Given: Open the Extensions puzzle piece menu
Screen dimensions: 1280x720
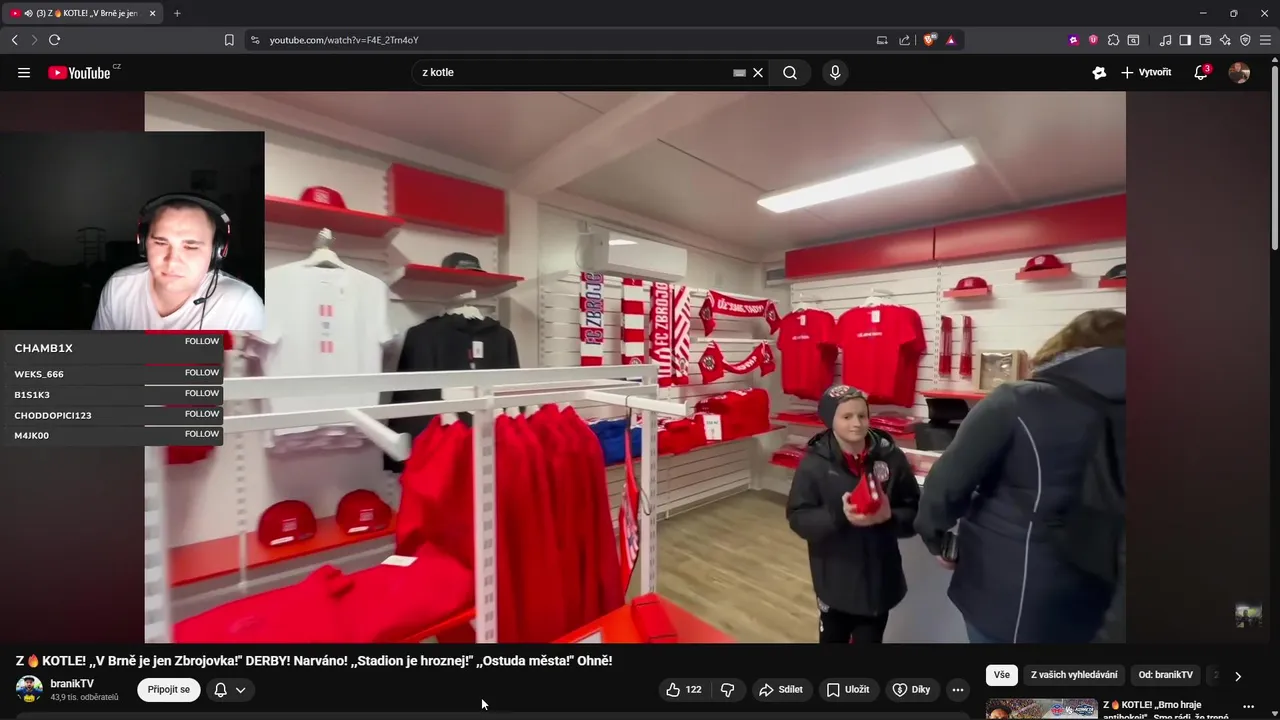Looking at the screenshot, I should (x=1113, y=40).
